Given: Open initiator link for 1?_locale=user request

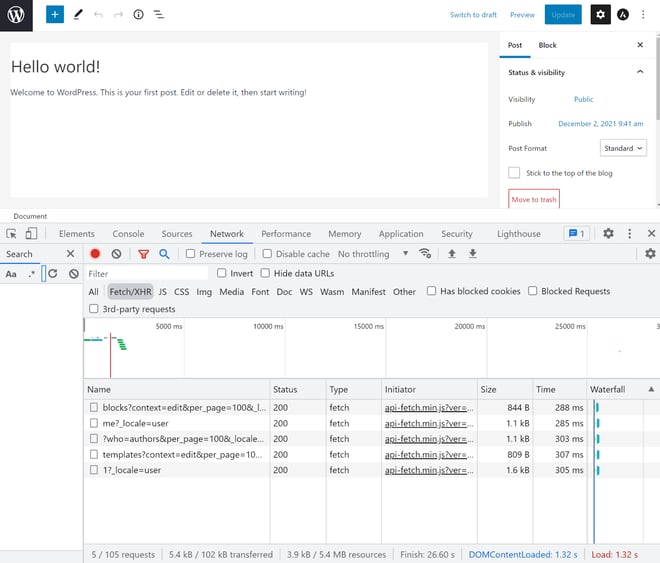Looking at the screenshot, I should click(428, 470).
